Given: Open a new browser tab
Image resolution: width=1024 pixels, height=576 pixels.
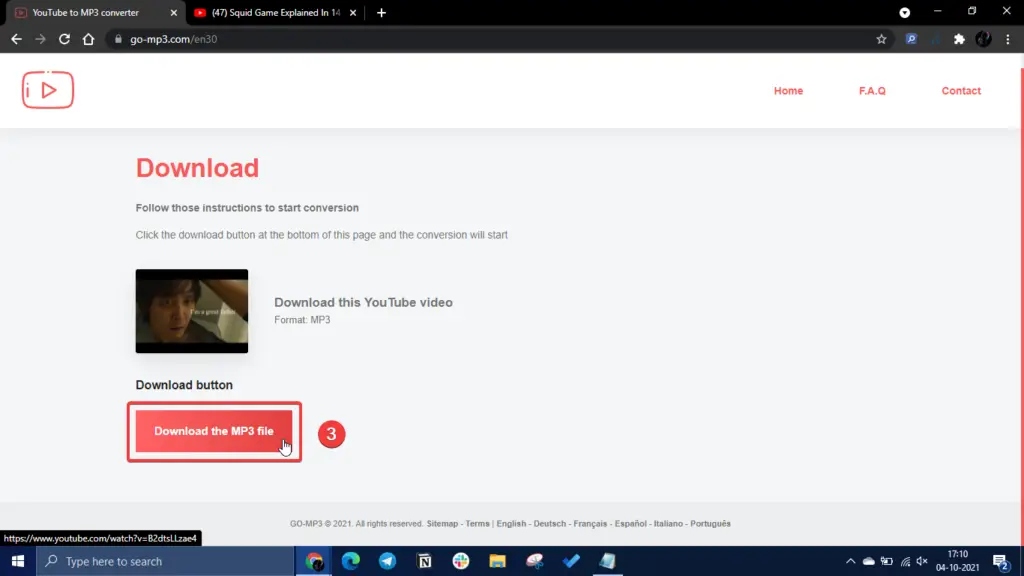Looking at the screenshot, I should [381, 12].
